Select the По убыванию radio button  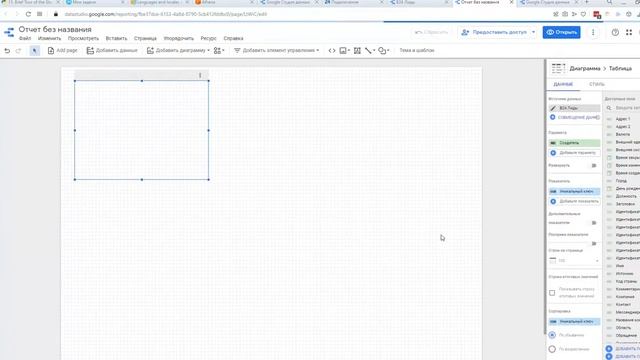(x=552, y=335)
